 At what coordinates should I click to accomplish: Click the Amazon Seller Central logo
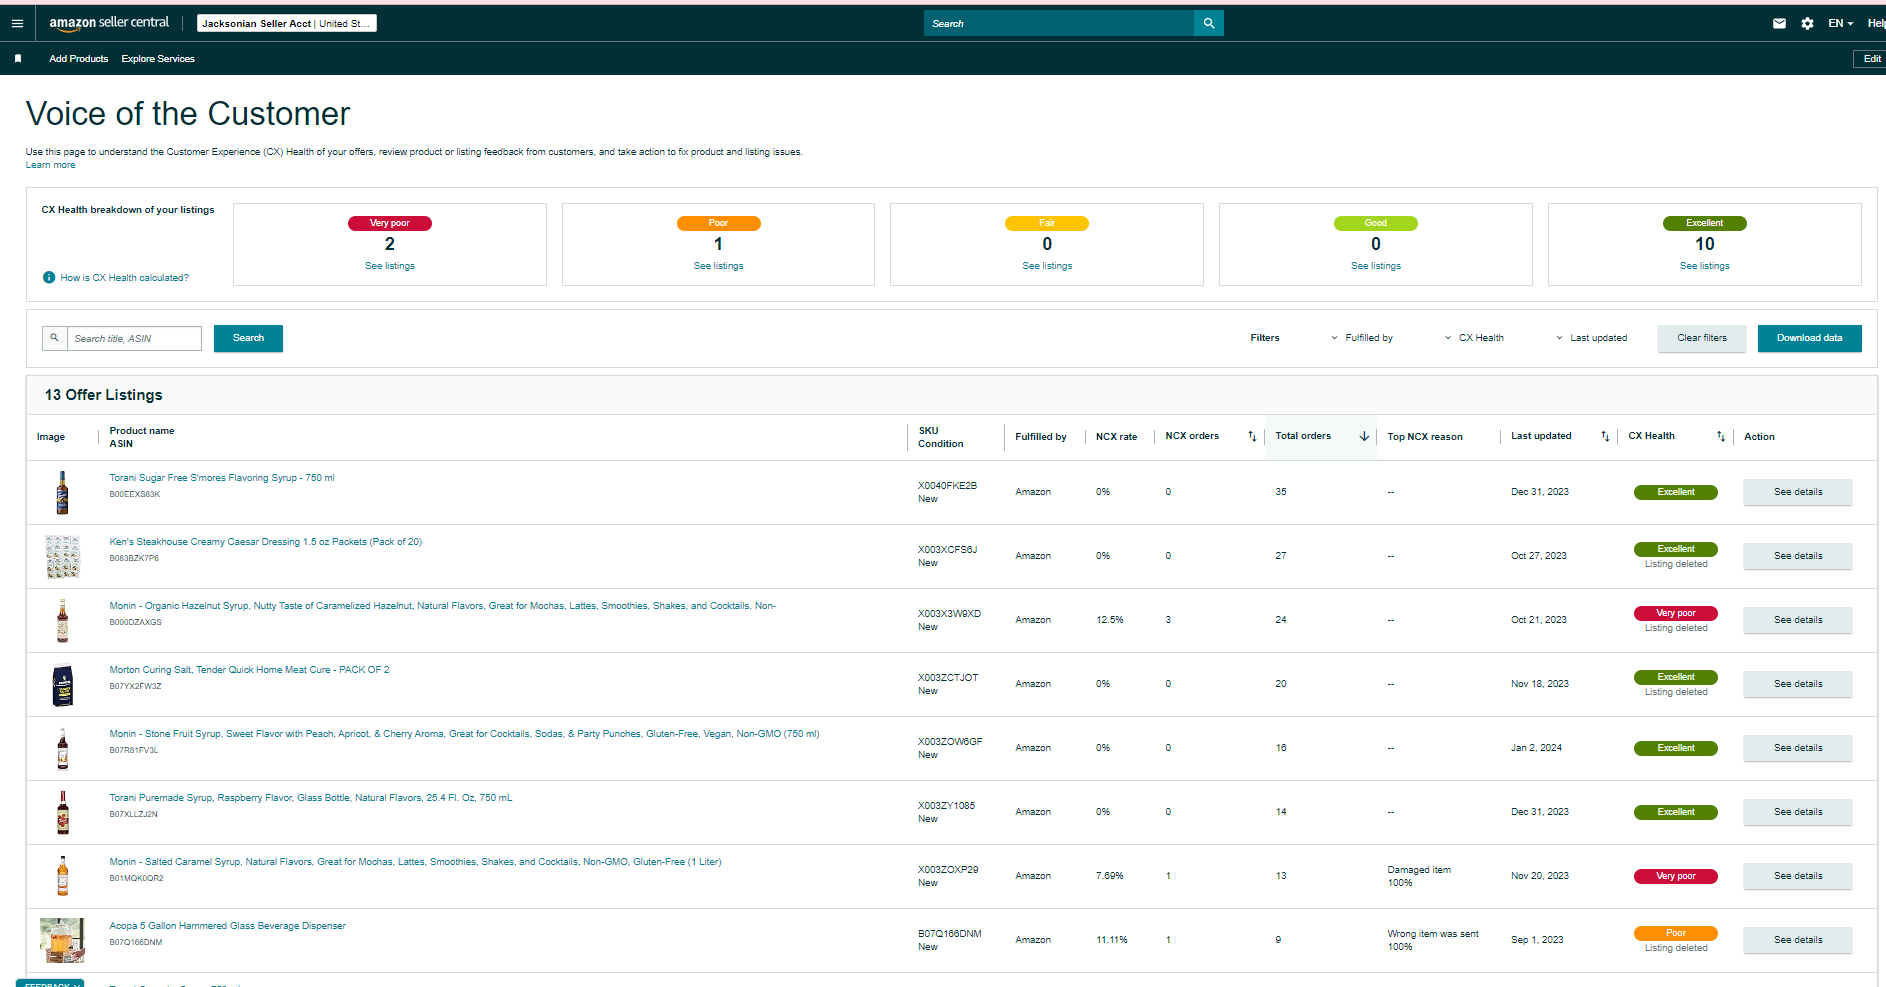109,23
